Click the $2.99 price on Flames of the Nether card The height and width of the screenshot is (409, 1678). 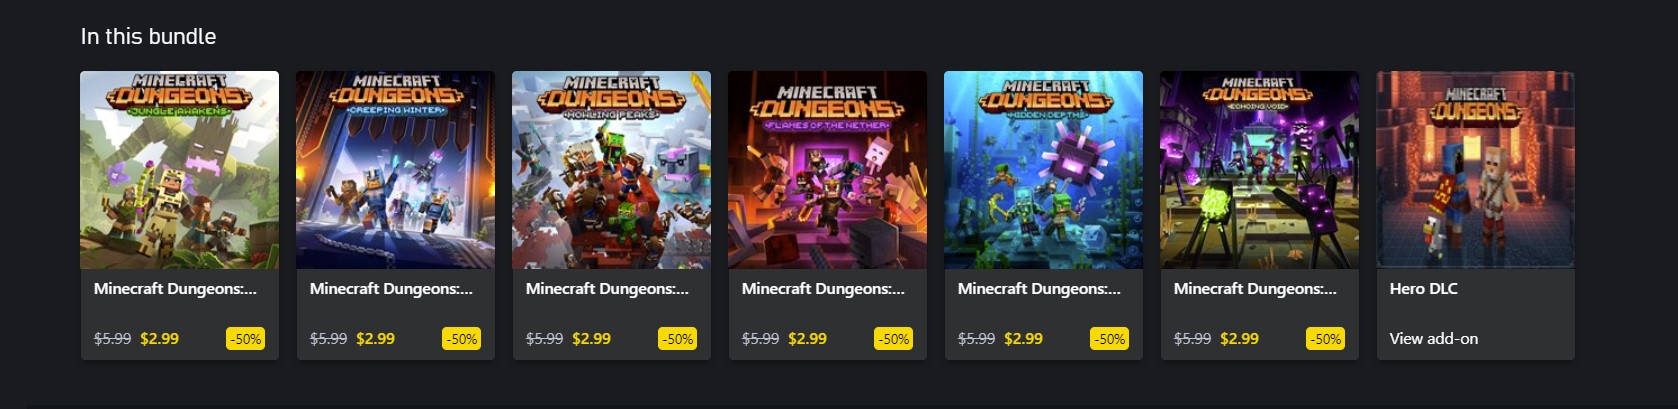[x=807, y=339]
